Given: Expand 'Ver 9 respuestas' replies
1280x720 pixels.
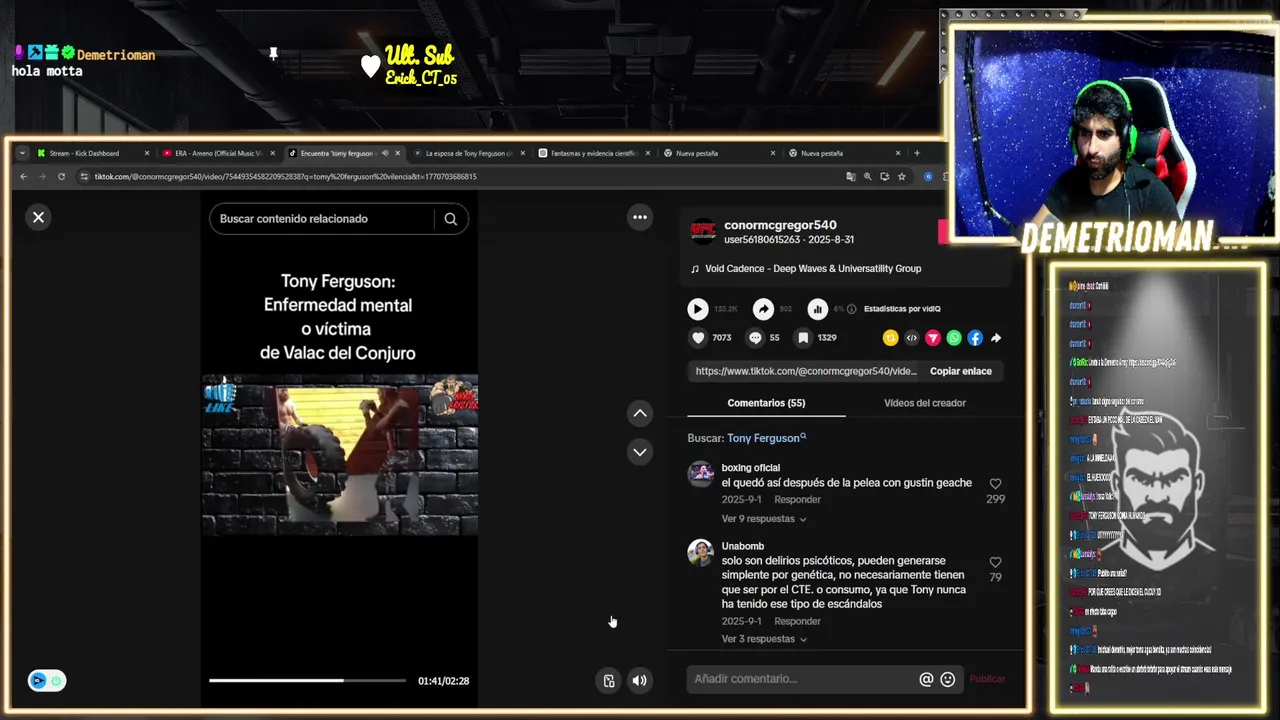Looking at the screenshot, I should click(764, 519).
